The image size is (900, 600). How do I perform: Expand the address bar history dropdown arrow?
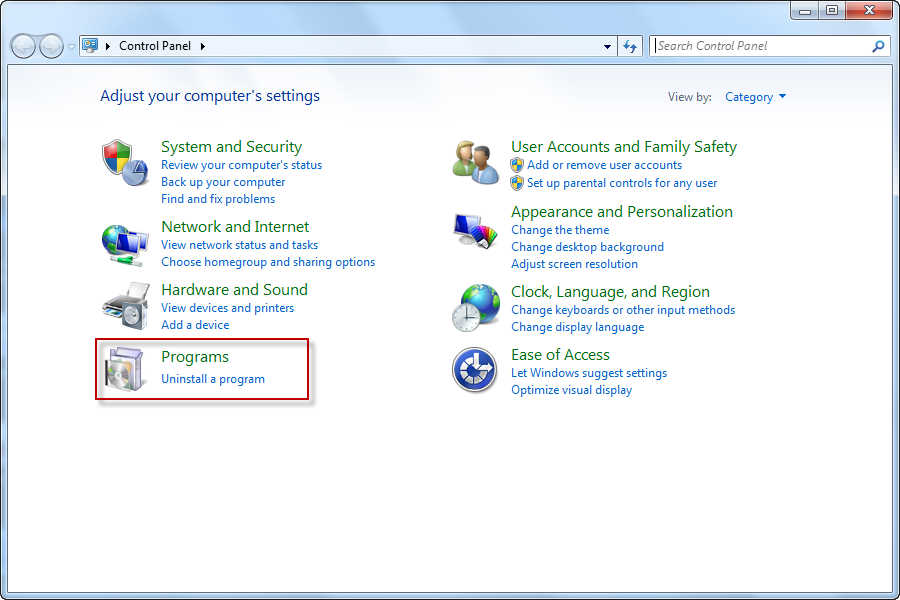point(607,47)
